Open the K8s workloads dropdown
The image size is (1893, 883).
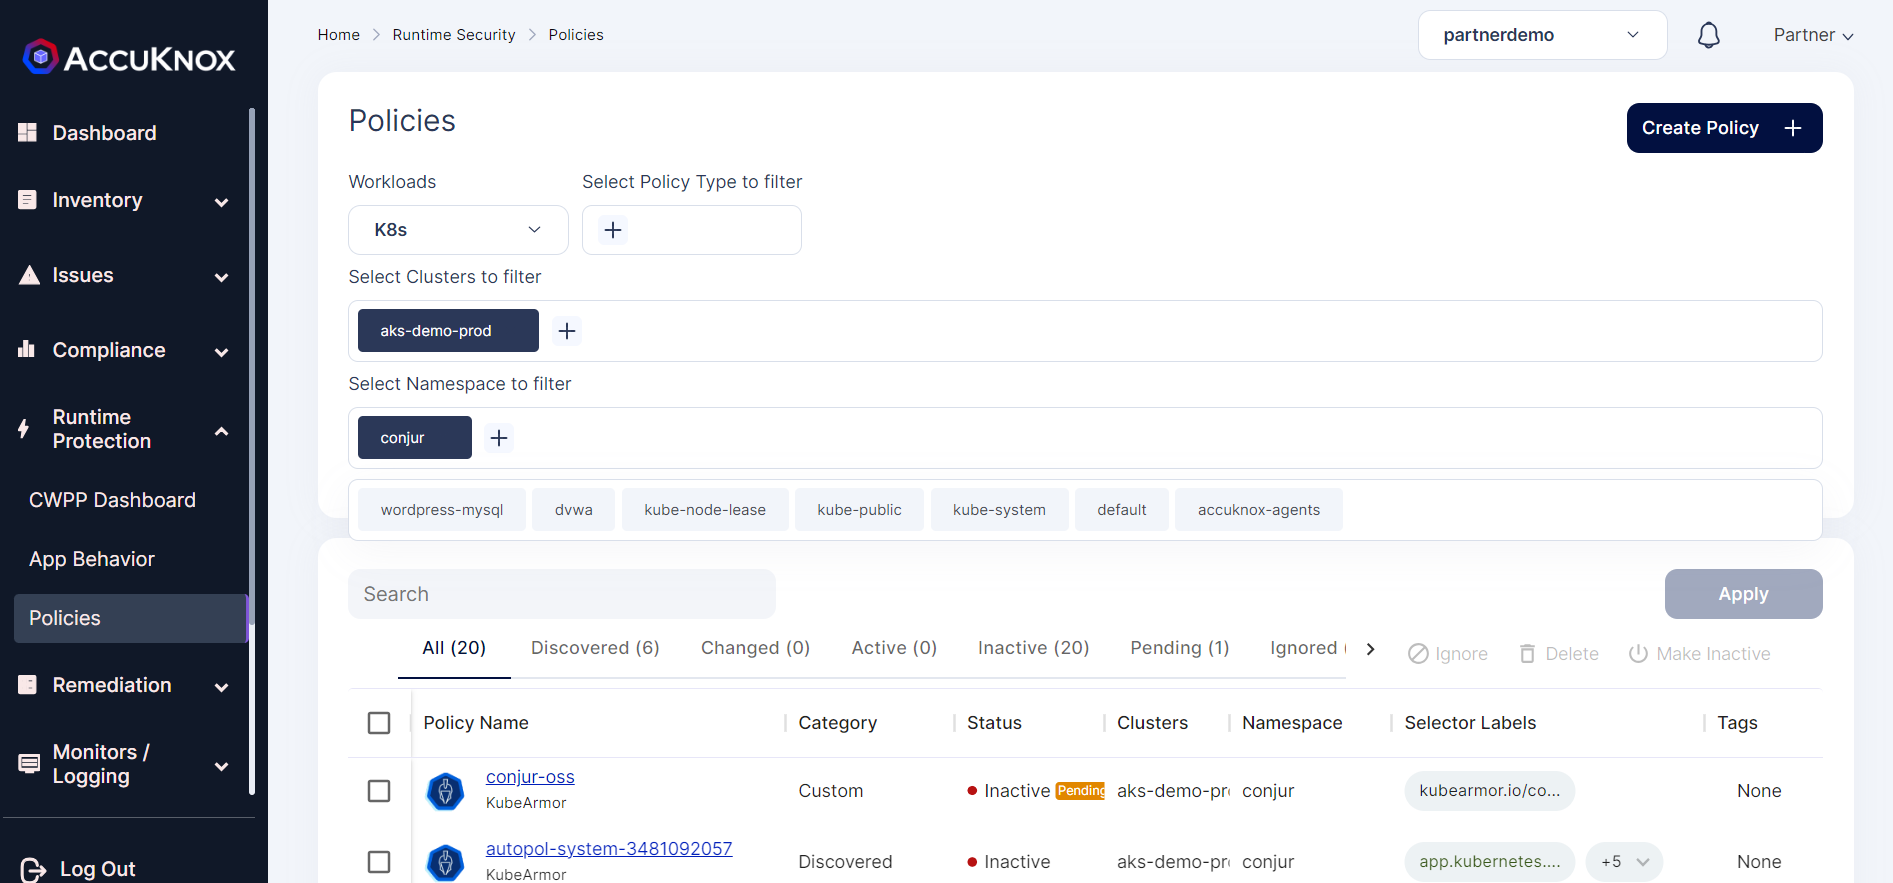458,230
